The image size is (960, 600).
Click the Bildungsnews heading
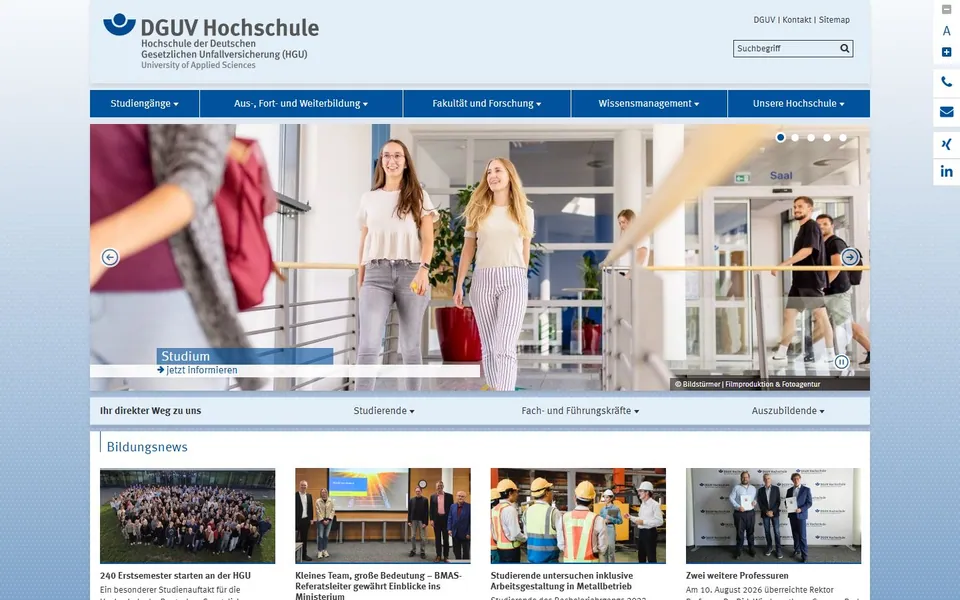tap(147, 447)
